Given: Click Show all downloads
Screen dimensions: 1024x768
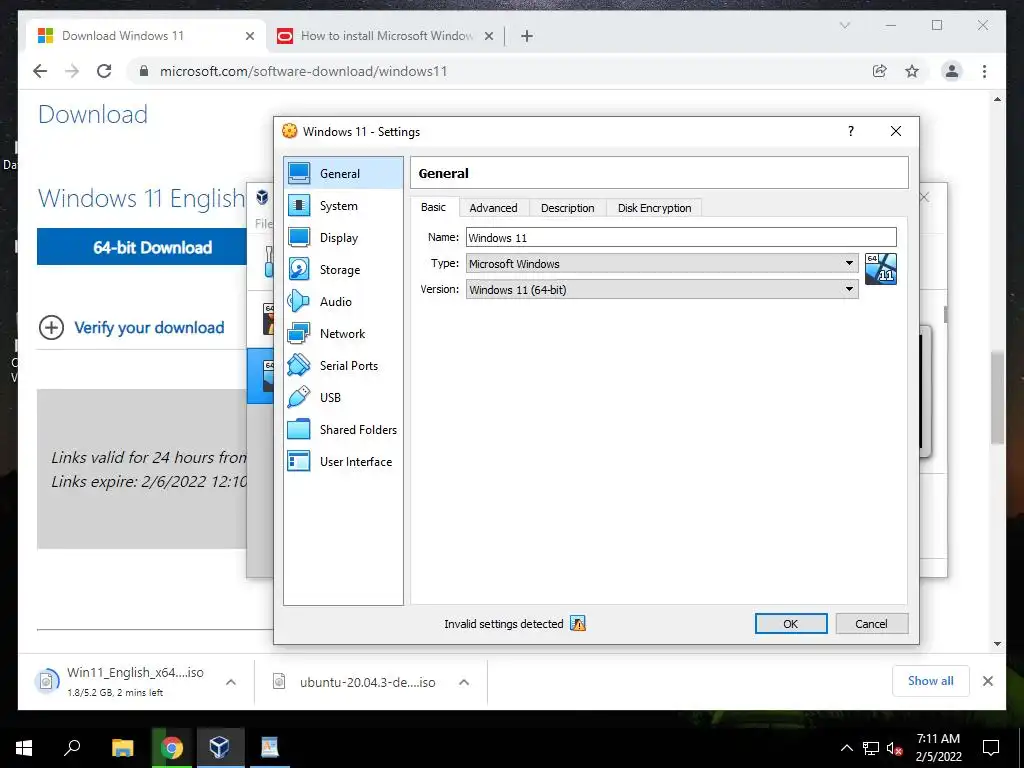Looking at the screenshot, I should coord(931,681).
